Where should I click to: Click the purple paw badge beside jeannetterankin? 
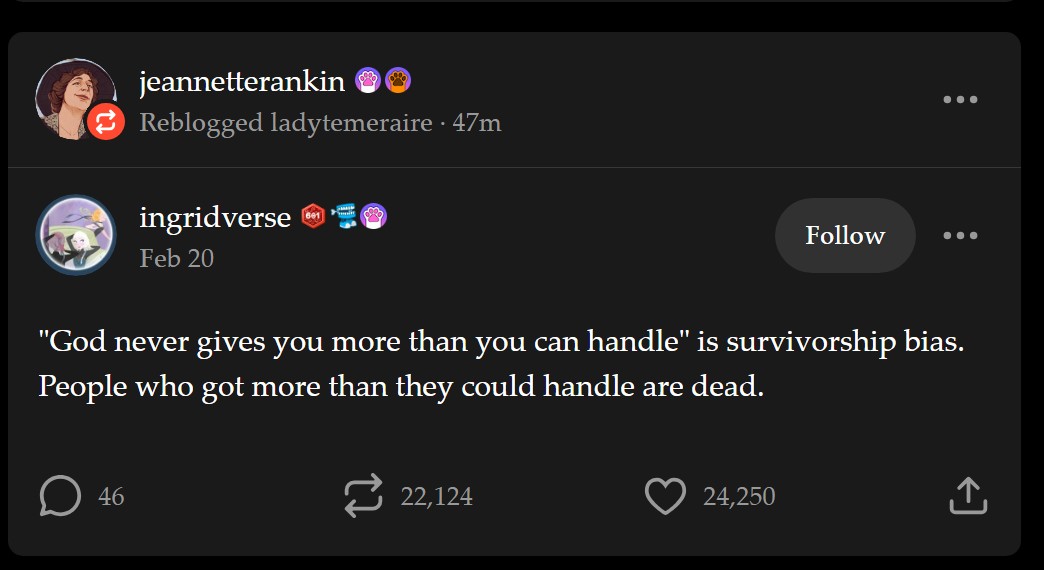pos(368,81)
